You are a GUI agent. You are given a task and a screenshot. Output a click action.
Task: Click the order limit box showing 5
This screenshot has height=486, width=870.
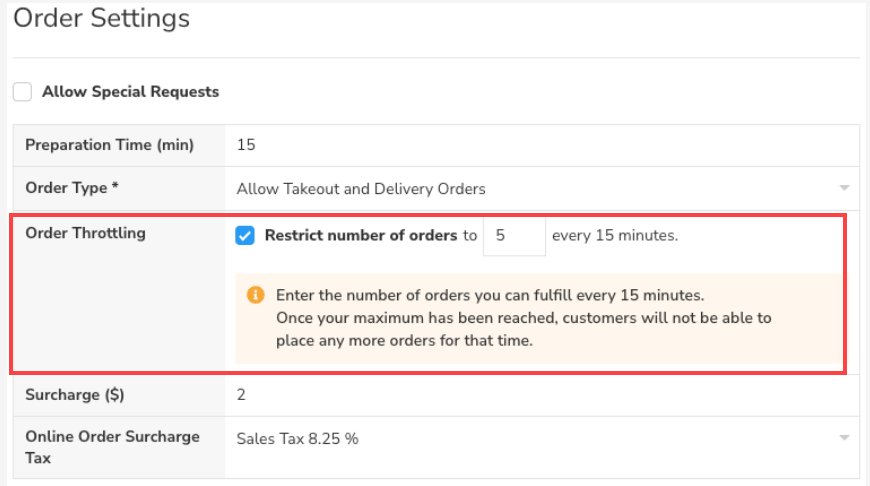click(513, 236)
